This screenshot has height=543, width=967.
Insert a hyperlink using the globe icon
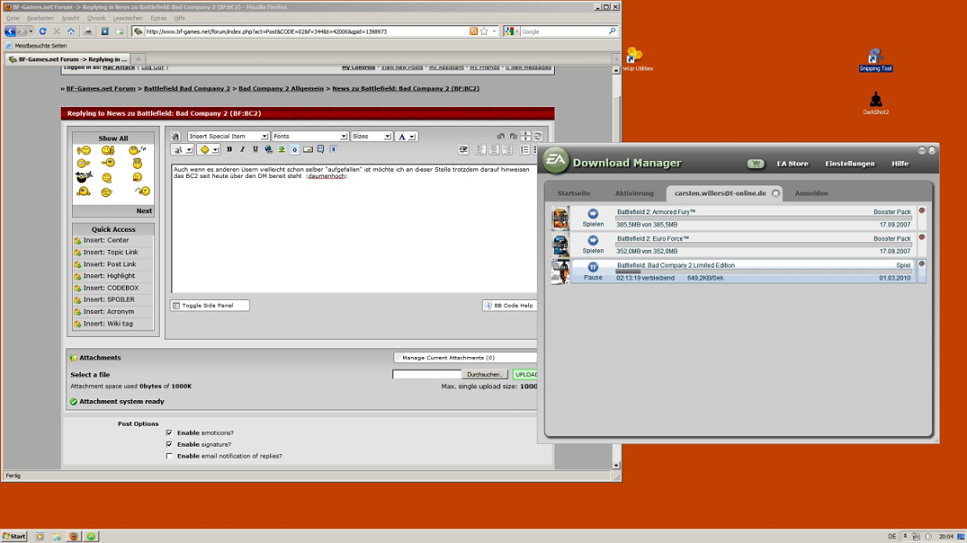[268, 149]
